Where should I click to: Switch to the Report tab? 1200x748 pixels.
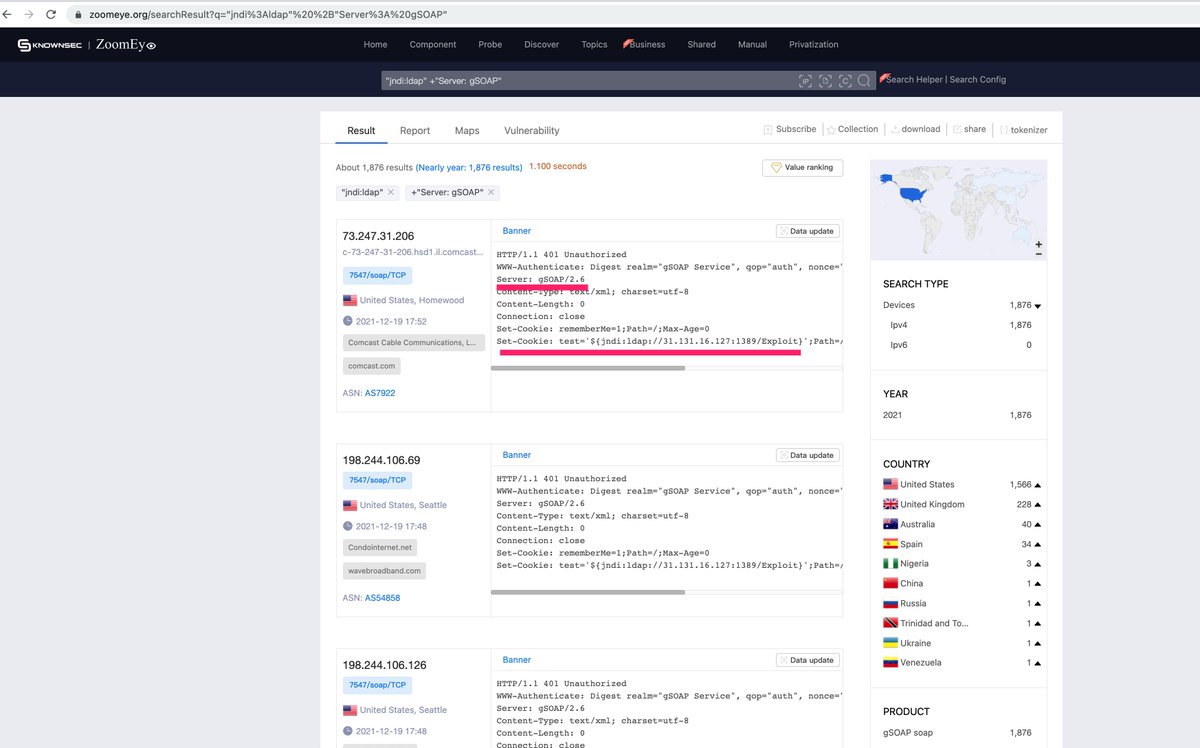415,131
